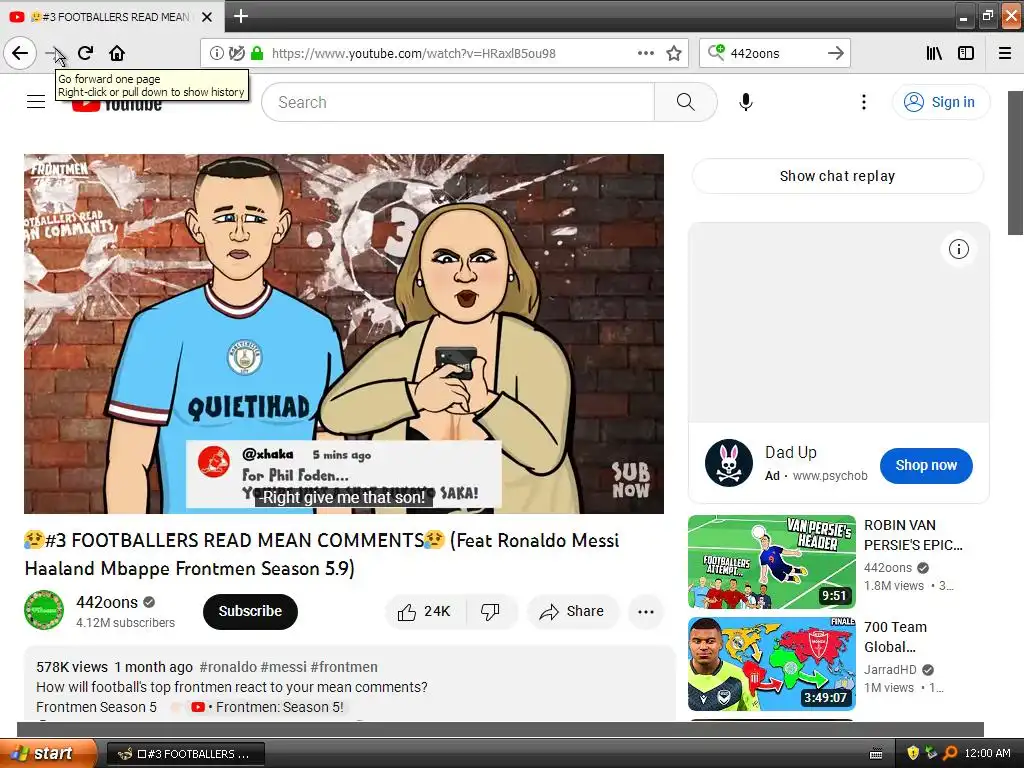
Task: Open the browser home page
Action: point(117,53)
